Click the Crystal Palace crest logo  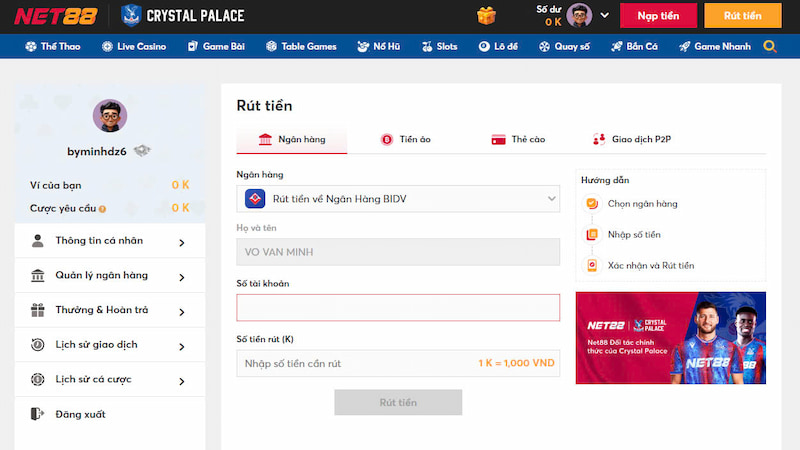pyautogui.click(x=131, y=15)
